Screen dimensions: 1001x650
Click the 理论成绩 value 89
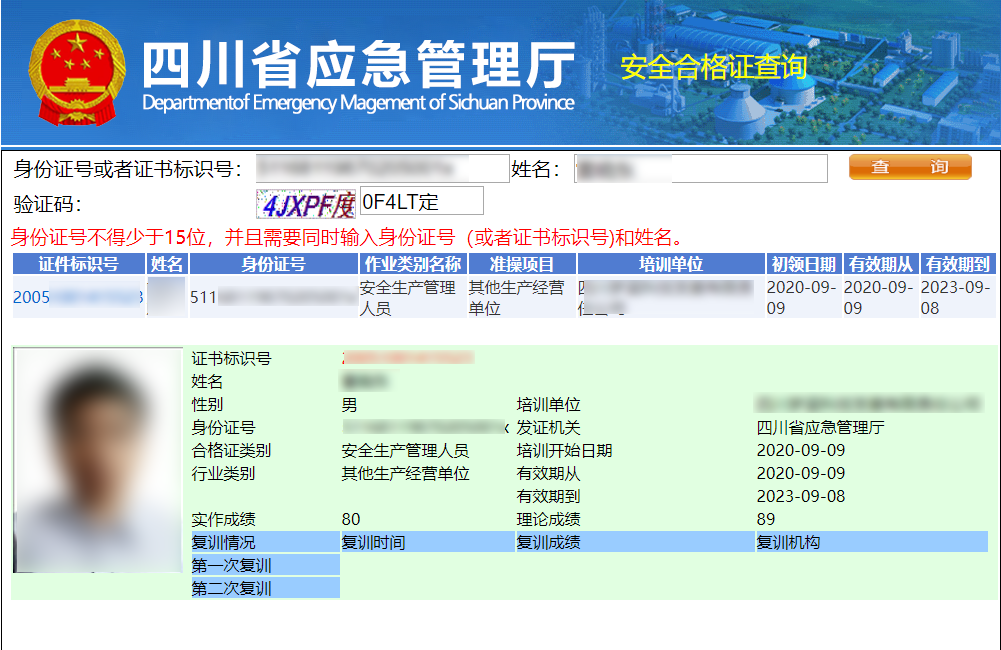pyautogui.click(x=766, y=519)
